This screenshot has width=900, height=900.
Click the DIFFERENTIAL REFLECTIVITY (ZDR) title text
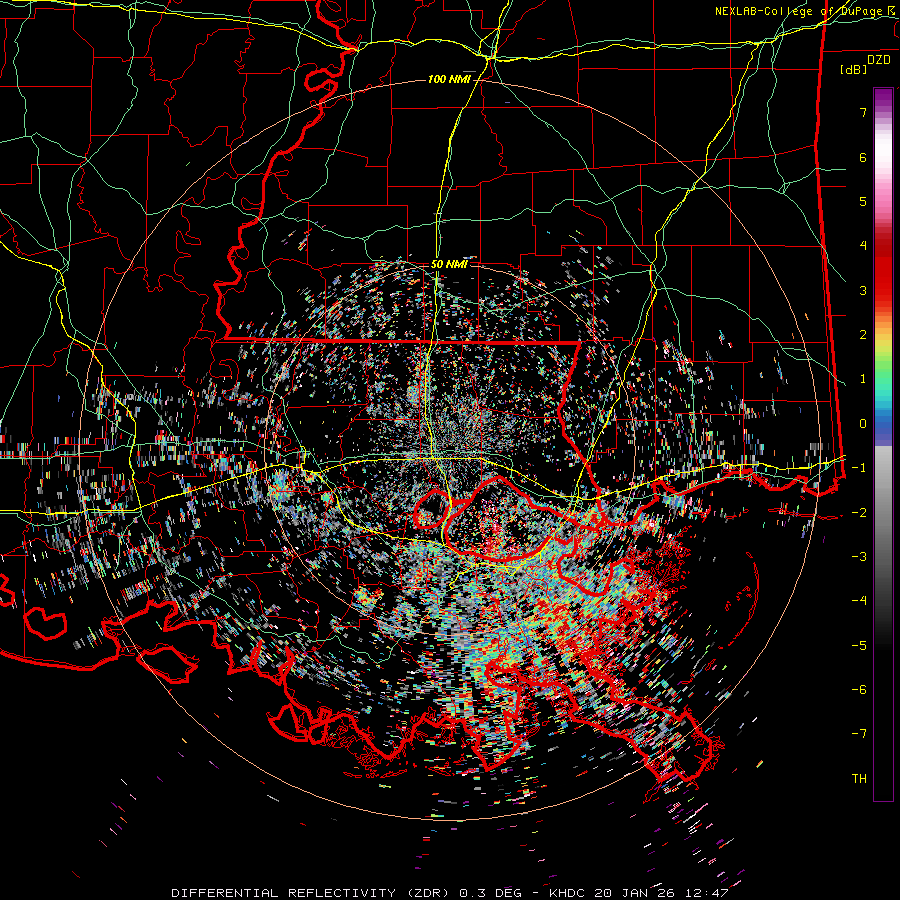coord(313,893)
